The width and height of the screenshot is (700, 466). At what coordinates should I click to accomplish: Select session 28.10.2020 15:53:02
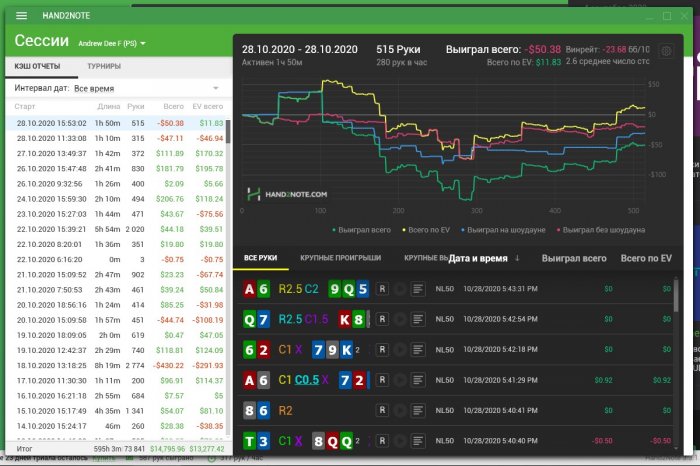coord(118,123)
